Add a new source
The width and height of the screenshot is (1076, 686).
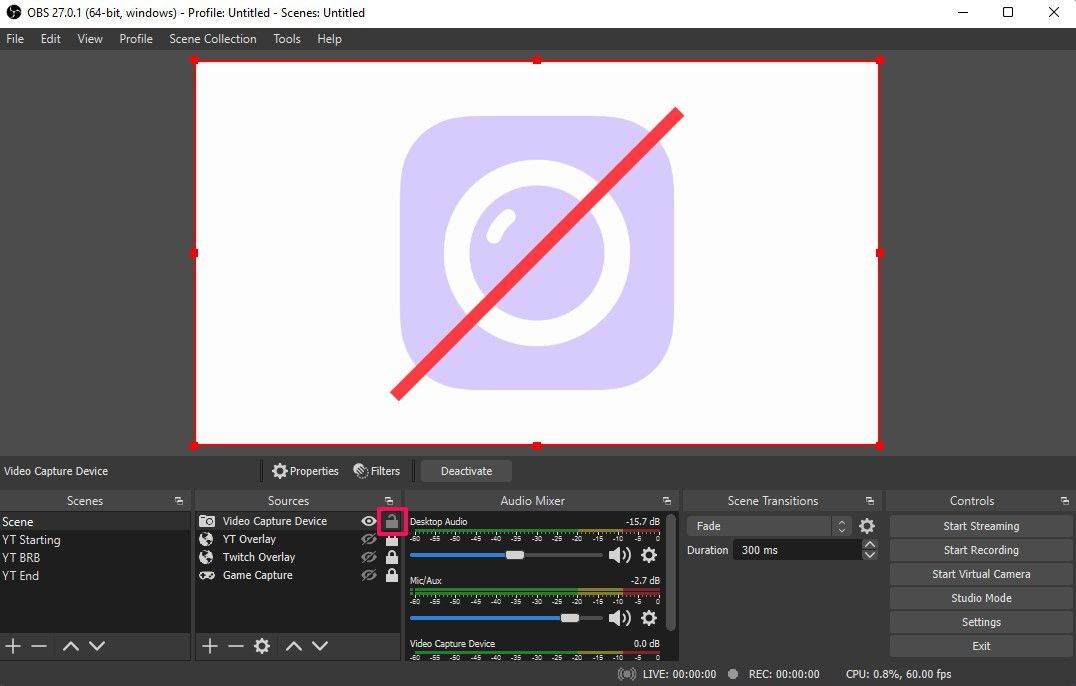point(210,646)
